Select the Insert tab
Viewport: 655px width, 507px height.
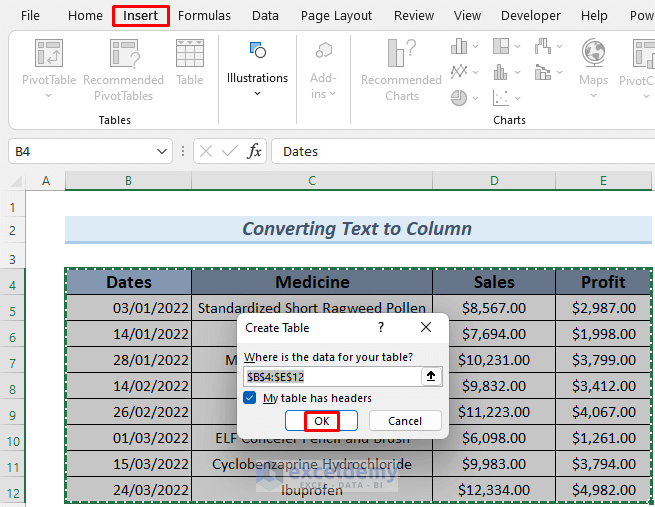[x=140, y=16]
